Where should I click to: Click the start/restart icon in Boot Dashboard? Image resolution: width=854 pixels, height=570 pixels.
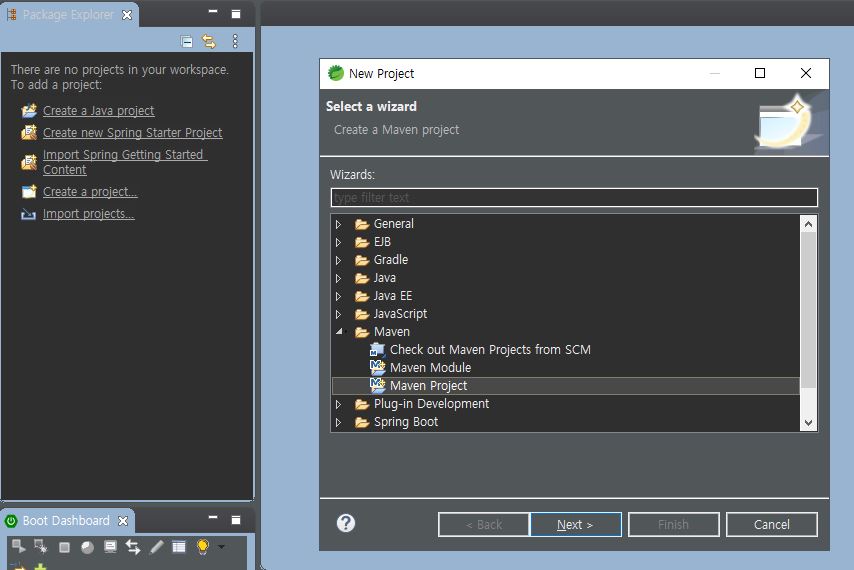coord(18,546)
